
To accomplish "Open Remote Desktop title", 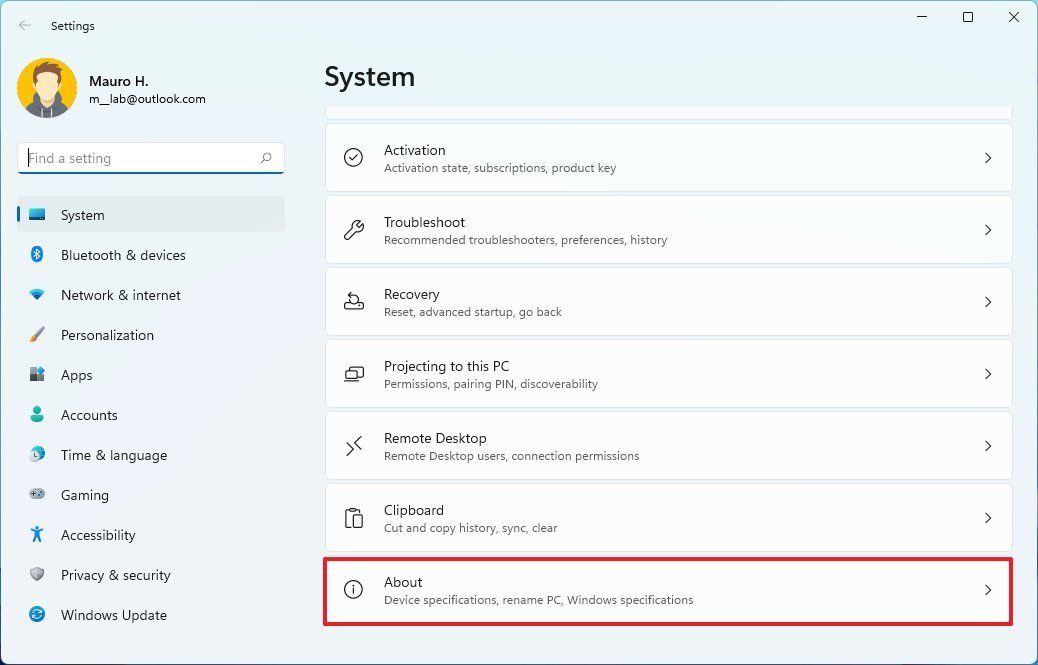I will pos(435,438).
